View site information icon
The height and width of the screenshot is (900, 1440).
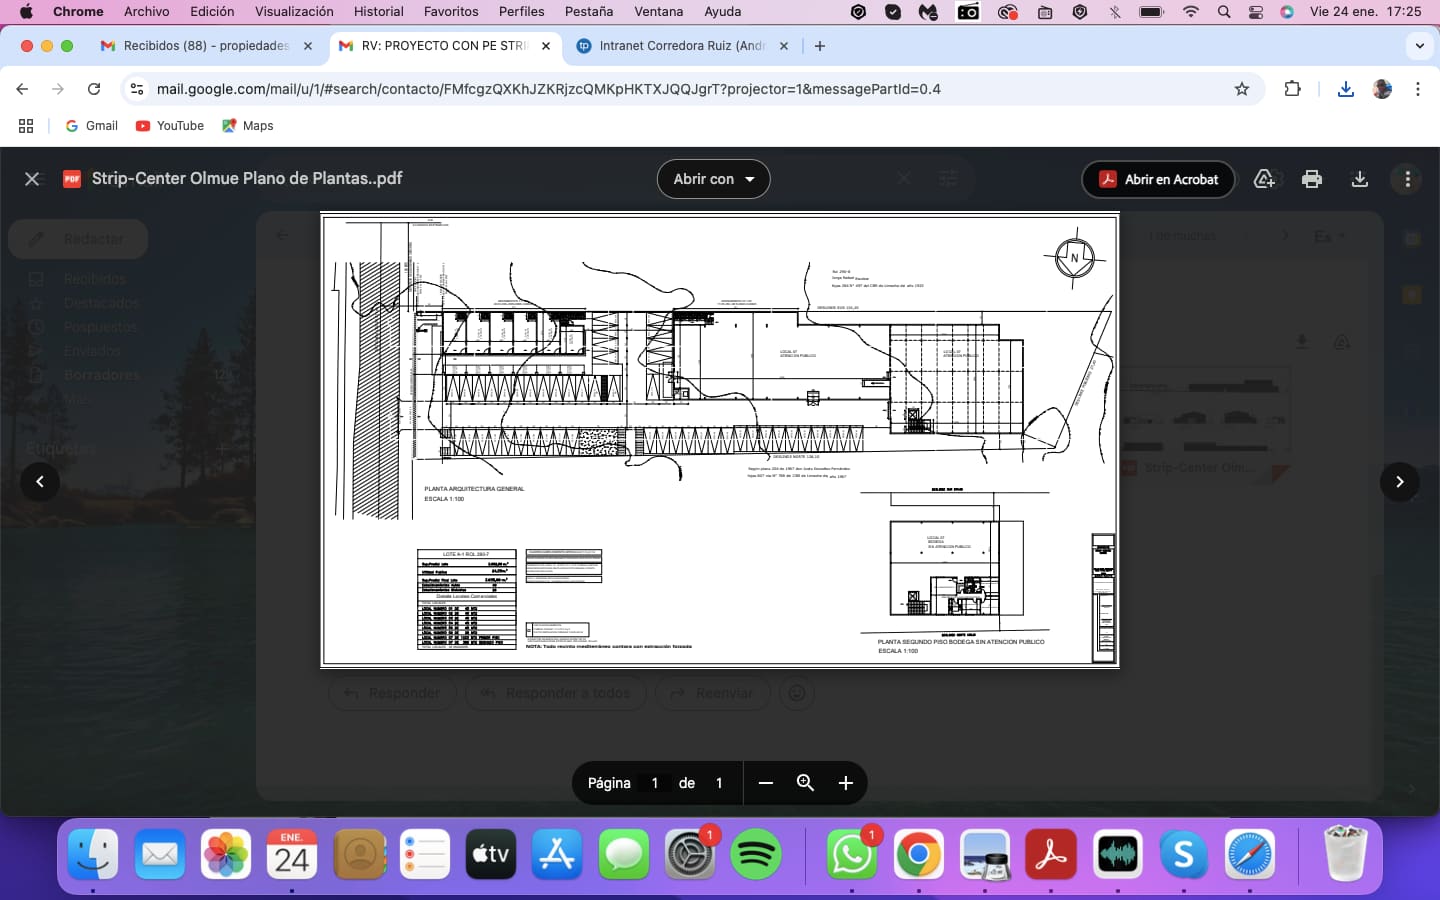tap(137, 89)
